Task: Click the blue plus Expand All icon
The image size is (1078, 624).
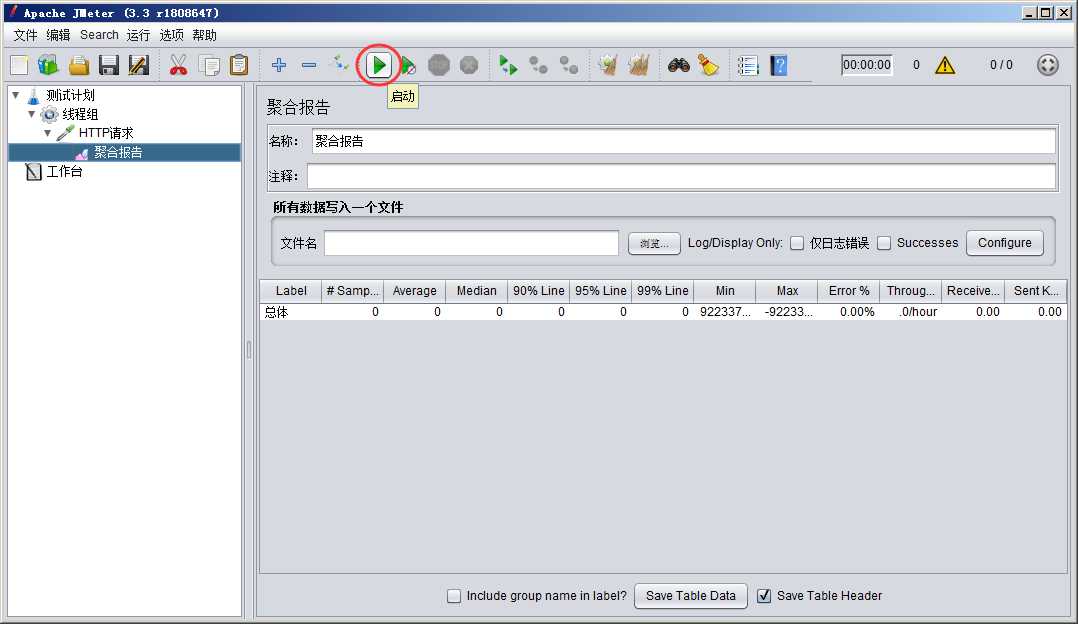Action: point(278,65)
